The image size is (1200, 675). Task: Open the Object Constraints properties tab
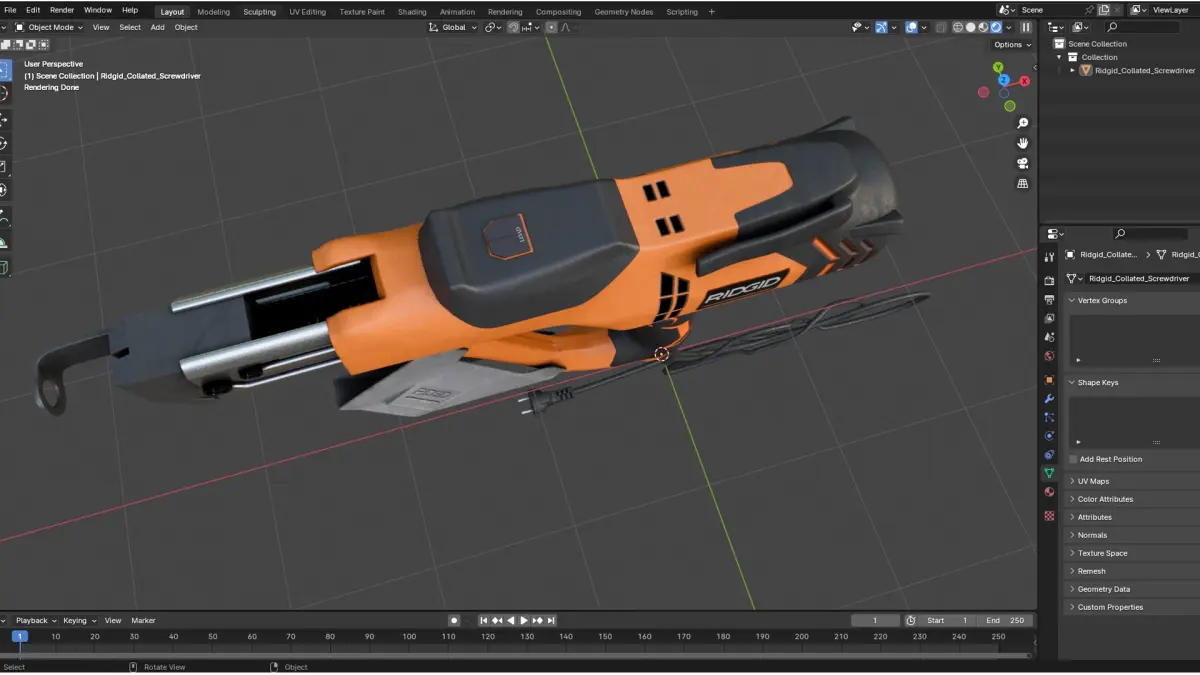click(x=1049, y=455)
